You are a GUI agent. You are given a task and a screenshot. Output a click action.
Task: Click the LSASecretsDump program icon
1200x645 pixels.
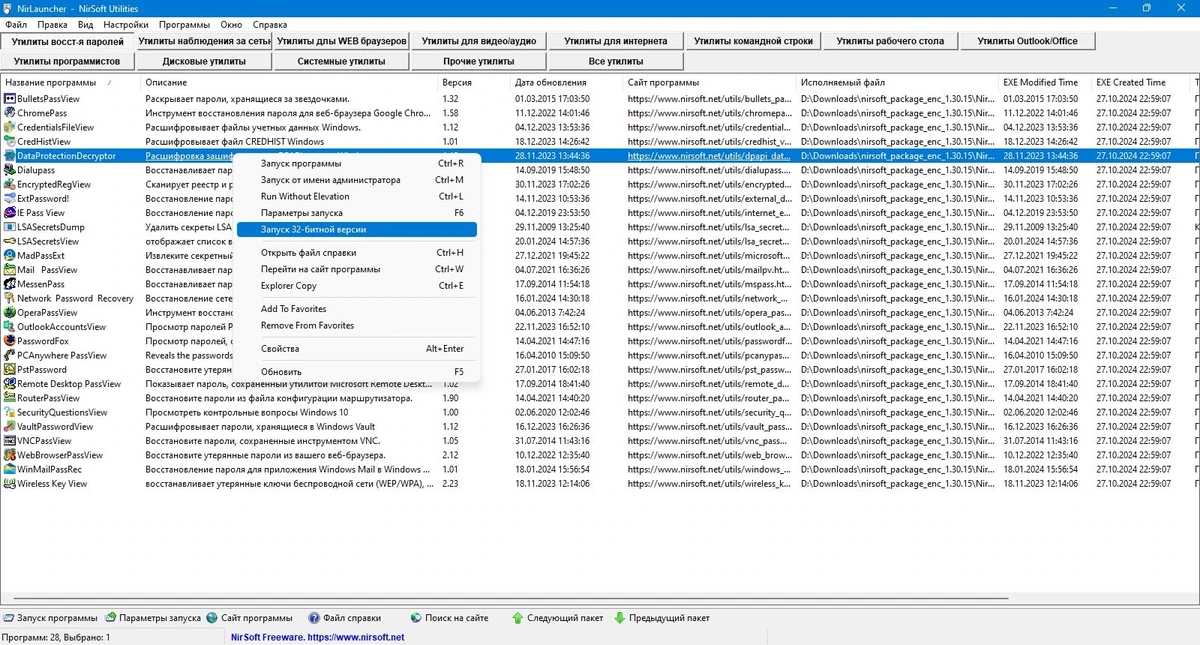point(9,227)
